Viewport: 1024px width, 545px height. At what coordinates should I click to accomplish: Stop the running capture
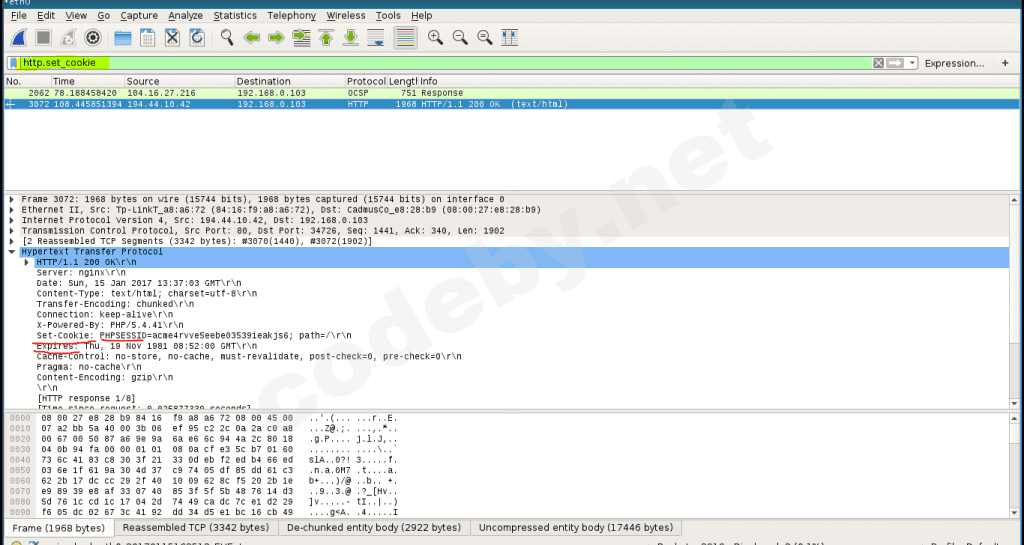pyautogui.click(x=43, y=38)
